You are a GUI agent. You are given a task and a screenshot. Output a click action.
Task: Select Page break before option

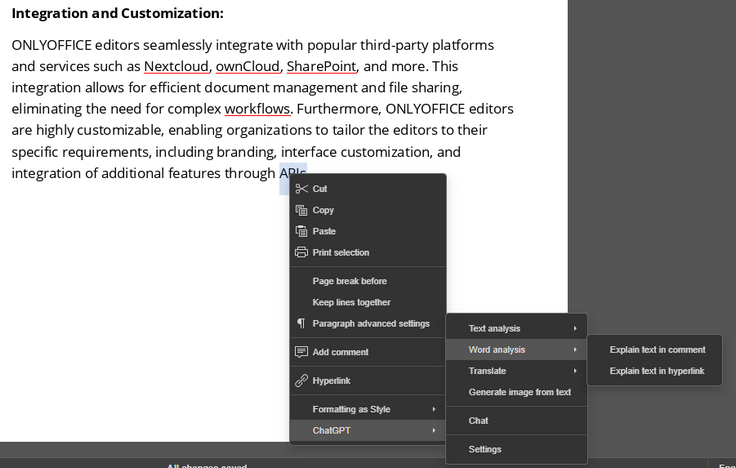click(349, 281)
